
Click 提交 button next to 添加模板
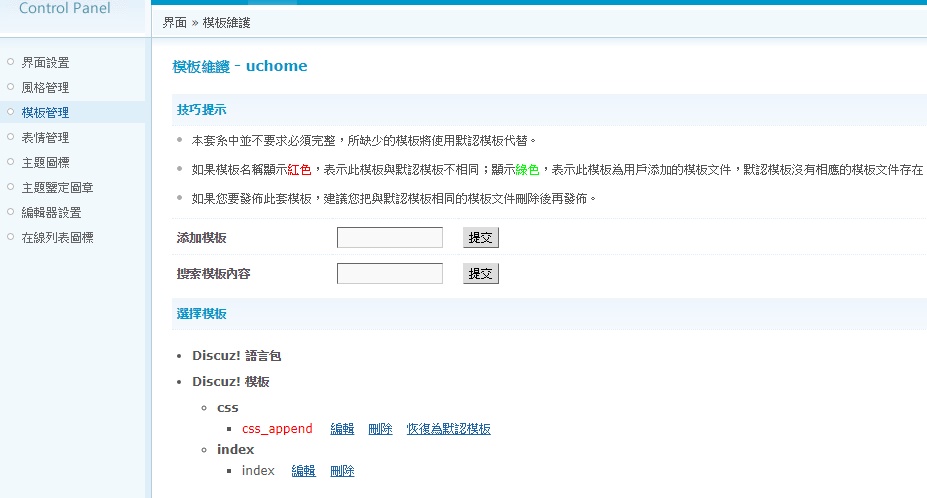(480, 238)
